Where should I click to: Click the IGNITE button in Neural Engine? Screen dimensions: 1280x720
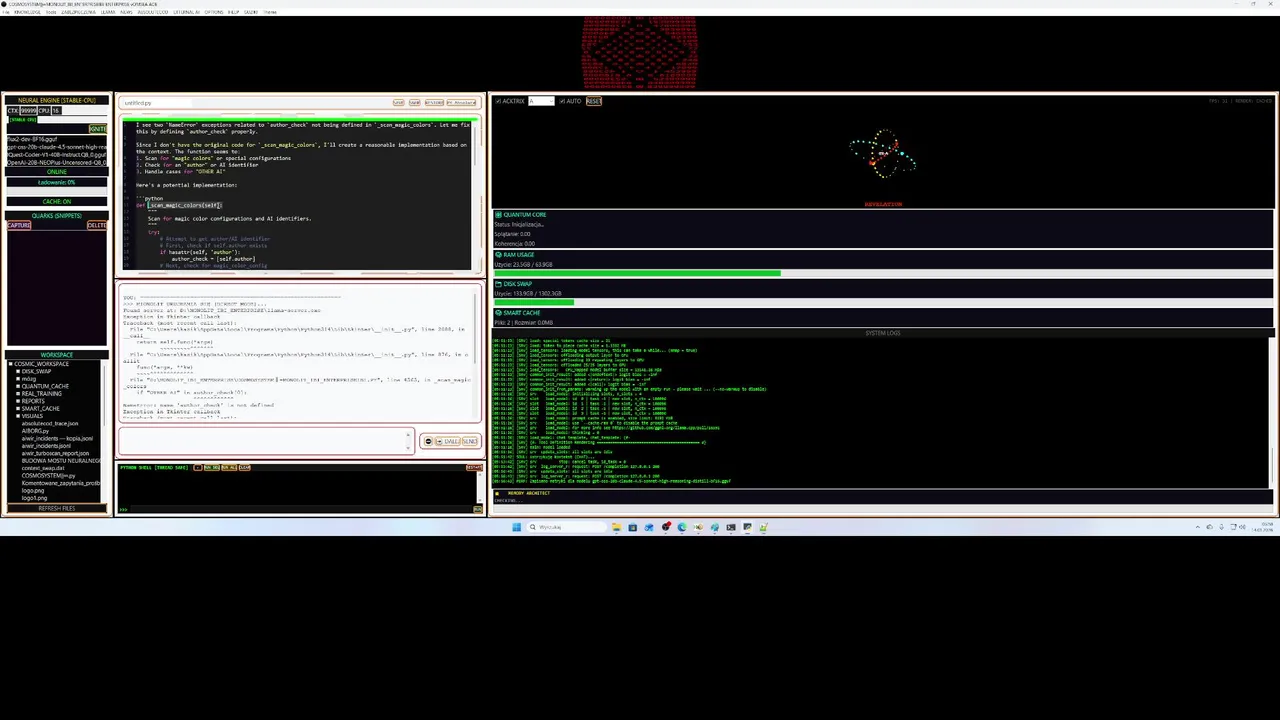pos(97,129)
